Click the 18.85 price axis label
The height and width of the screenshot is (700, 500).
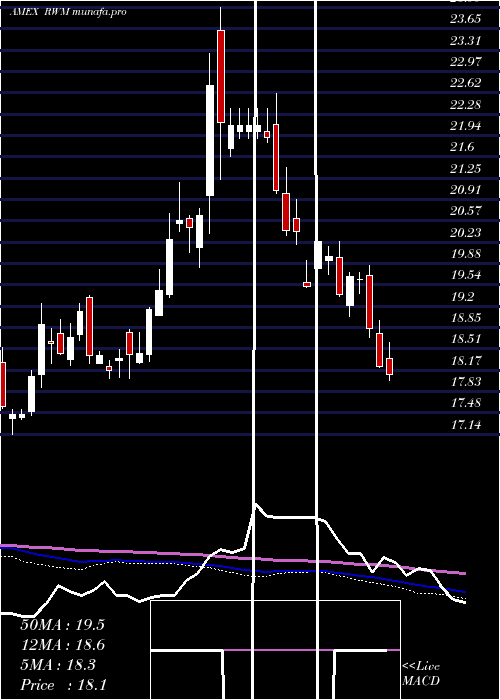[466, 317]
